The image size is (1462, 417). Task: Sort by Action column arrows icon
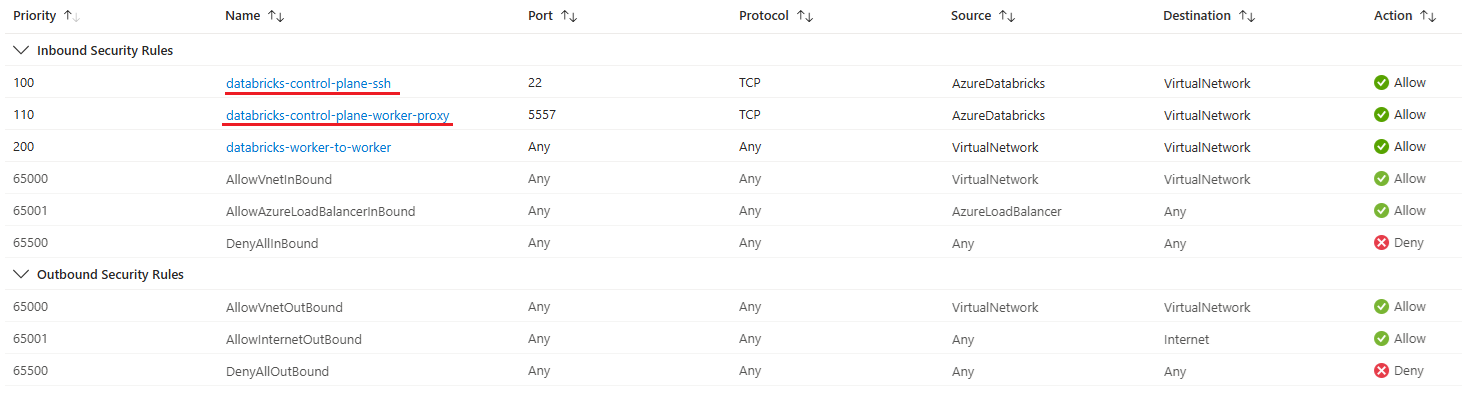pyautogui.click(x=1428, y=16)
